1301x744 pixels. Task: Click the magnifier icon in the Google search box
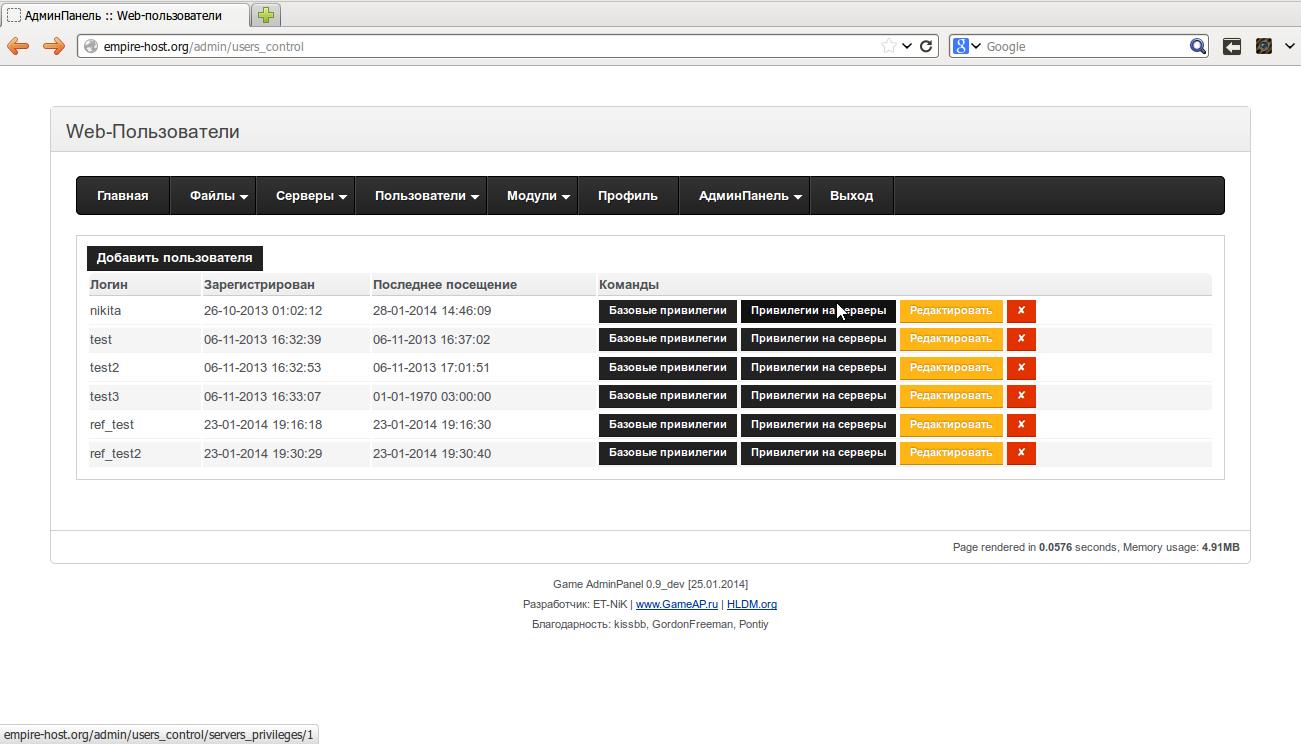(1198, 46)
